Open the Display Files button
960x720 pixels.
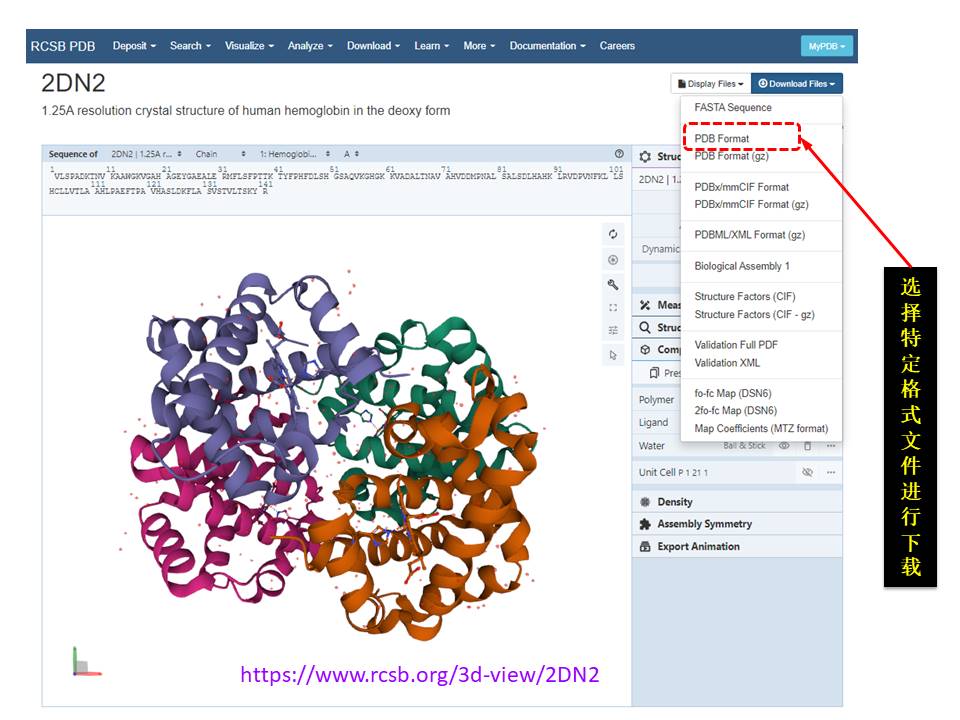pos(711,84)
